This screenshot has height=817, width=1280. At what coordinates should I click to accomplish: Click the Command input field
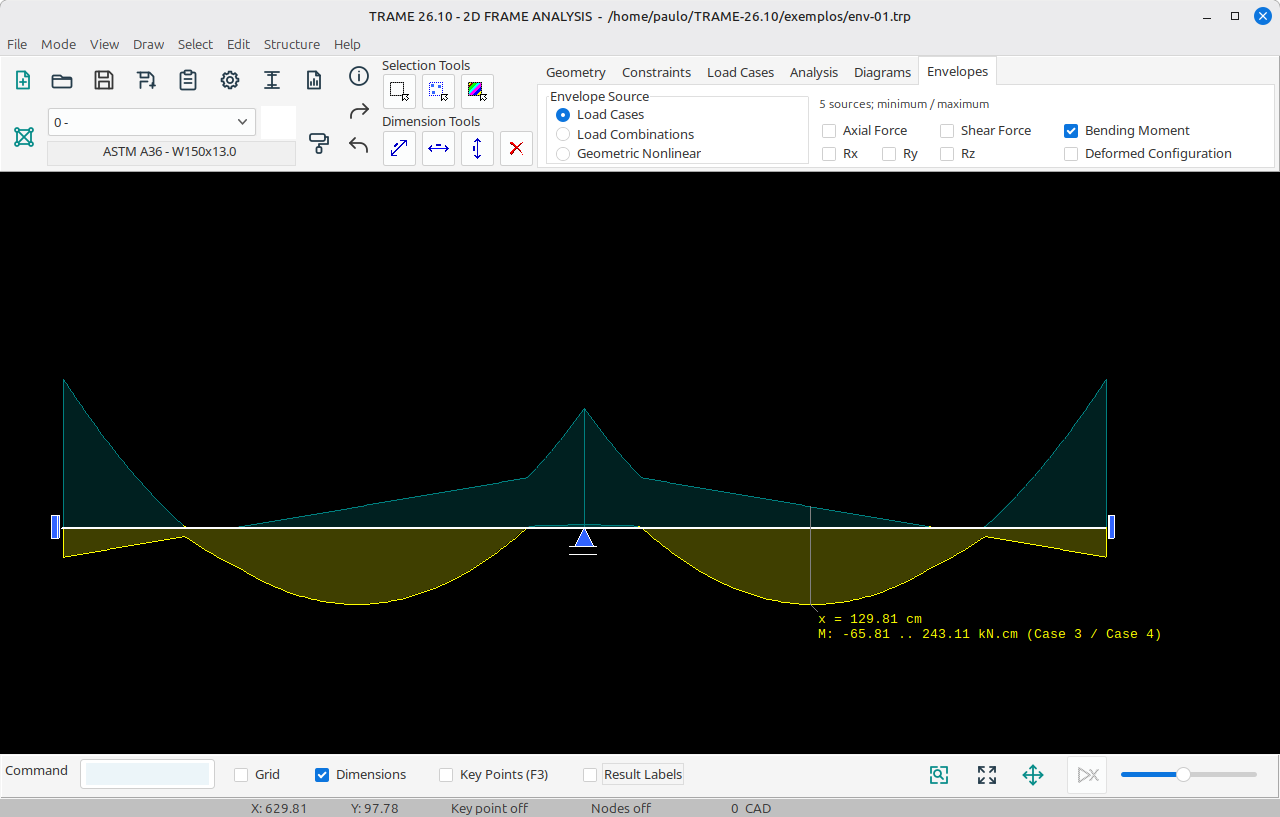click(148, 774)
